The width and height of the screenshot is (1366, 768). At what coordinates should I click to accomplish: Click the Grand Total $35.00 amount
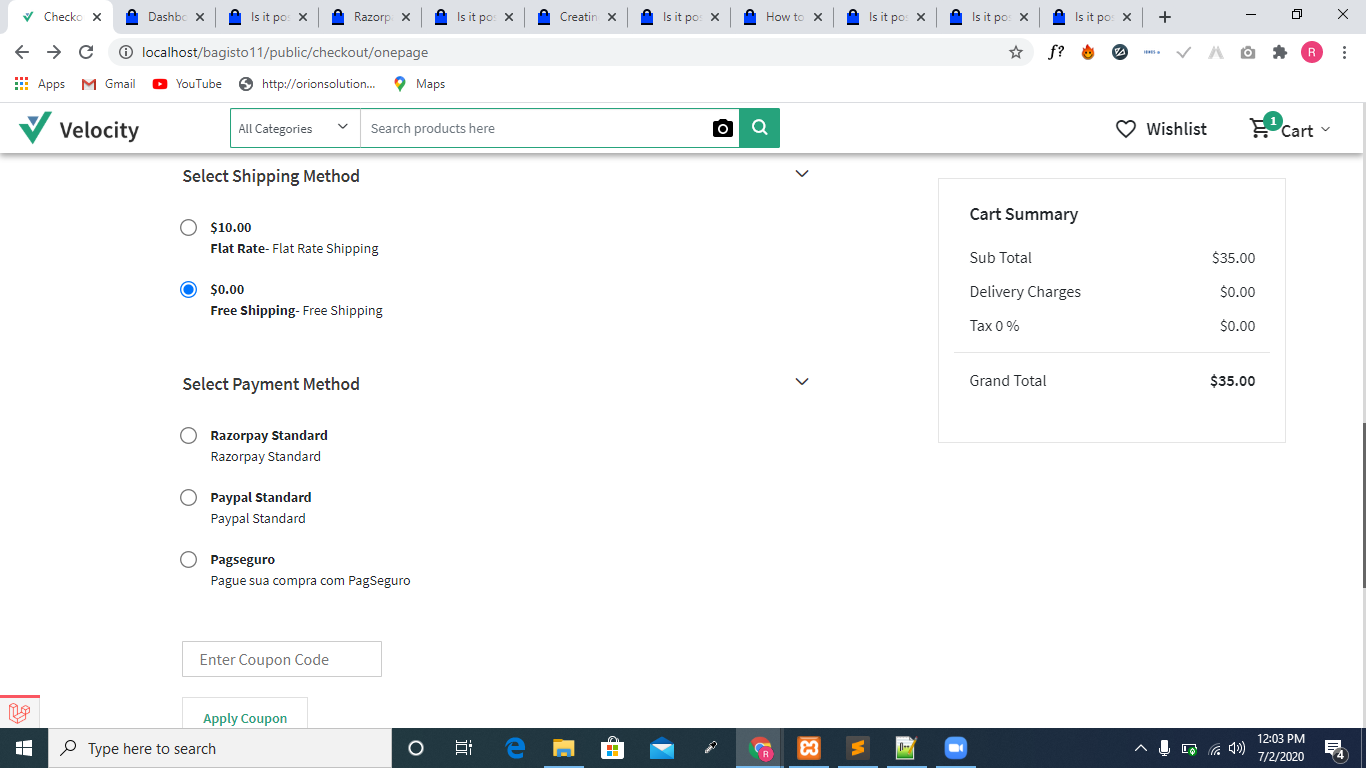1232,381
